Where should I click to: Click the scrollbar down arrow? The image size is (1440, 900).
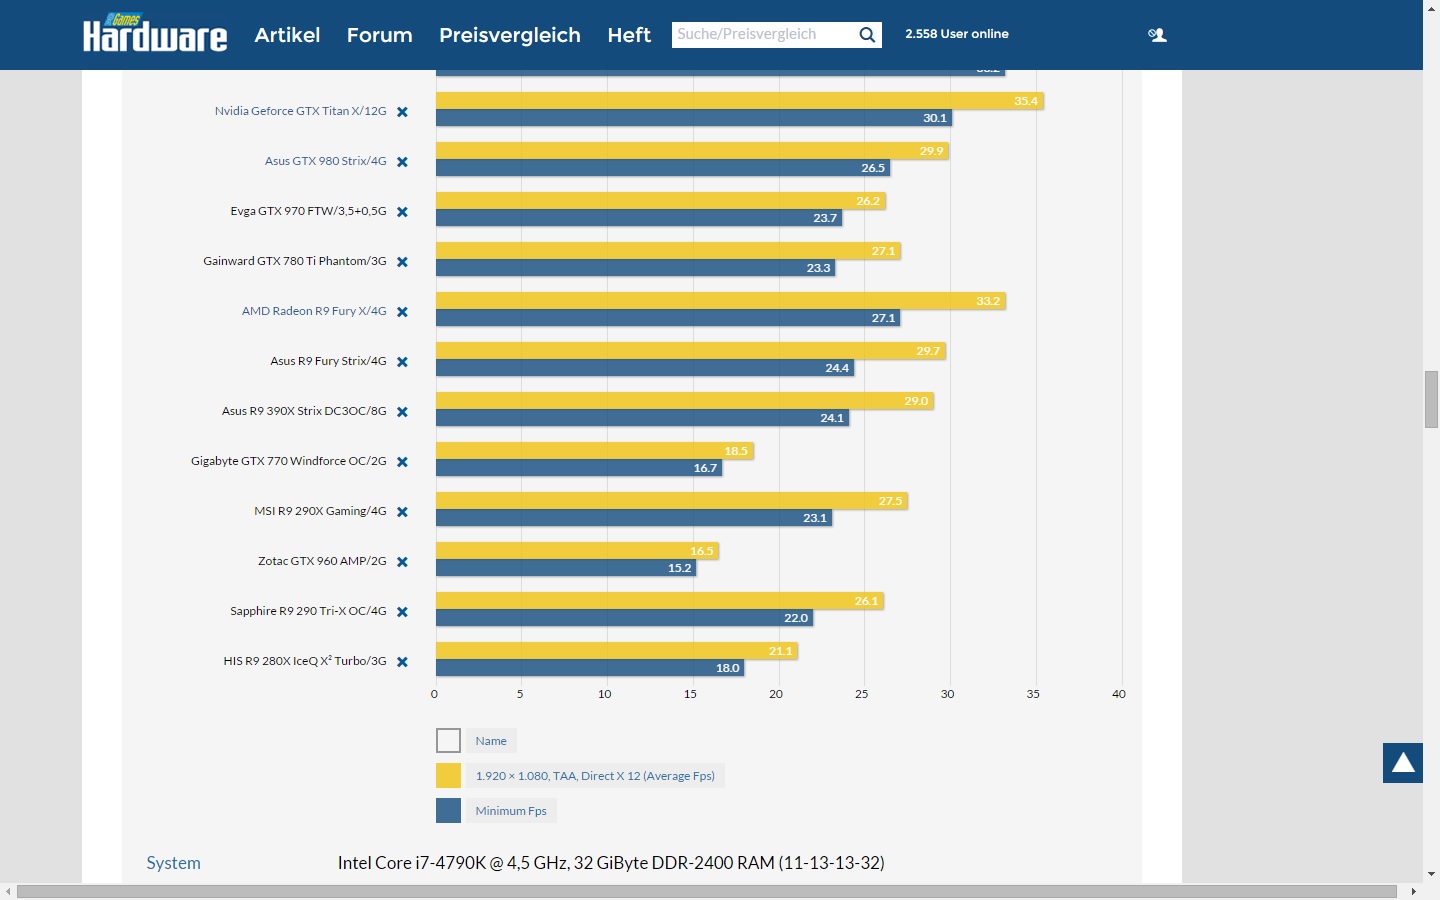pyautogui.click(x=1431, y=874)
